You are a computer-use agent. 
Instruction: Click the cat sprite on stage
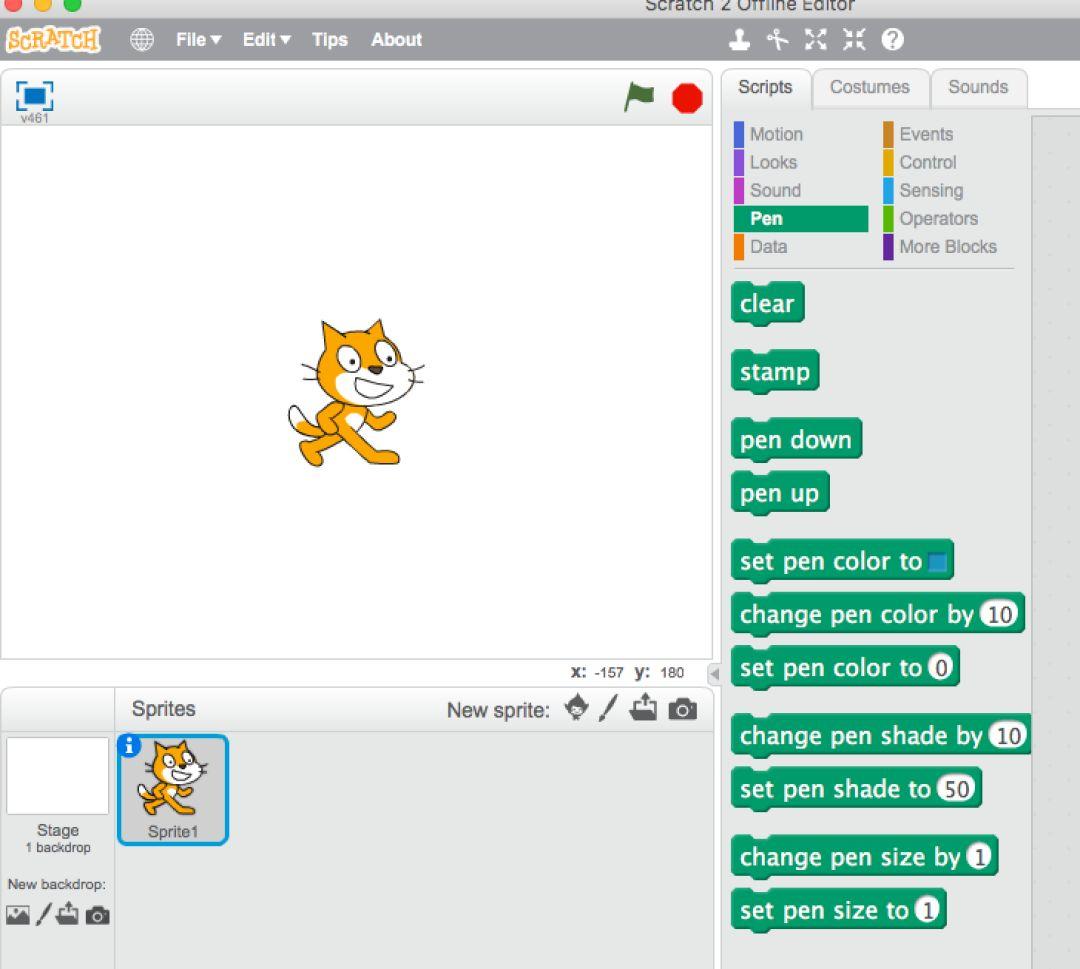point(355,392)
